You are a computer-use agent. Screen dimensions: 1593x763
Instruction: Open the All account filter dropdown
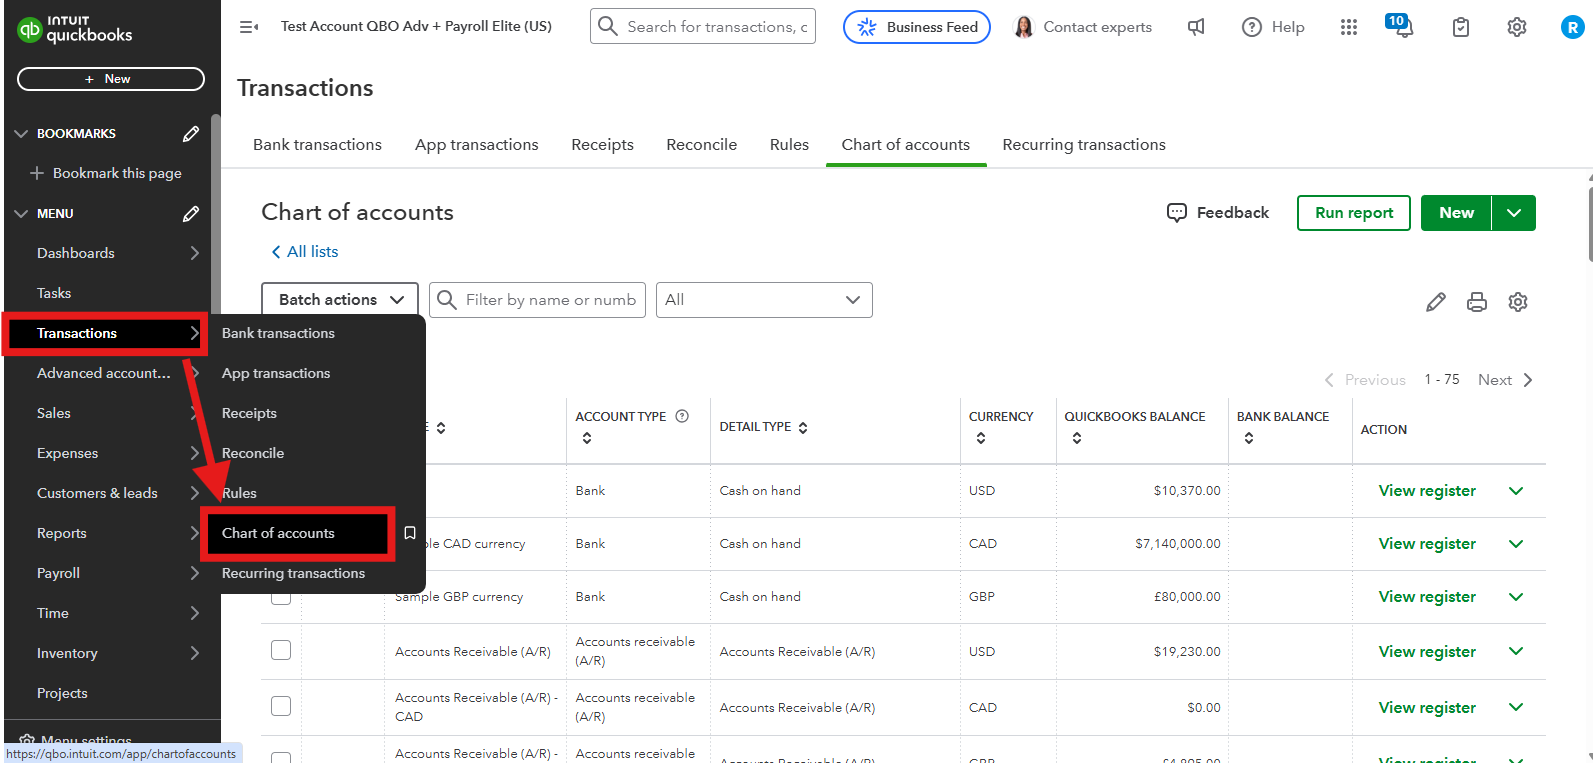coord(764,300)
